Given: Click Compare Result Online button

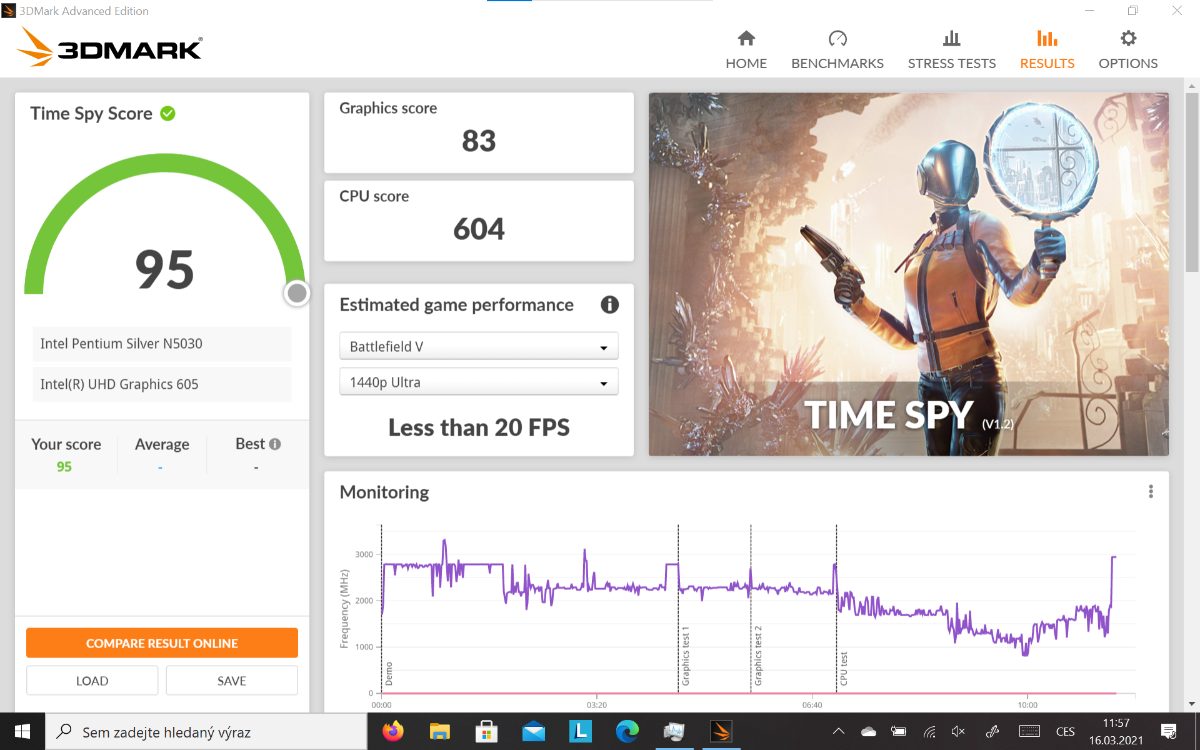Looking at the screenshot, I should click(x=162, y=643).
